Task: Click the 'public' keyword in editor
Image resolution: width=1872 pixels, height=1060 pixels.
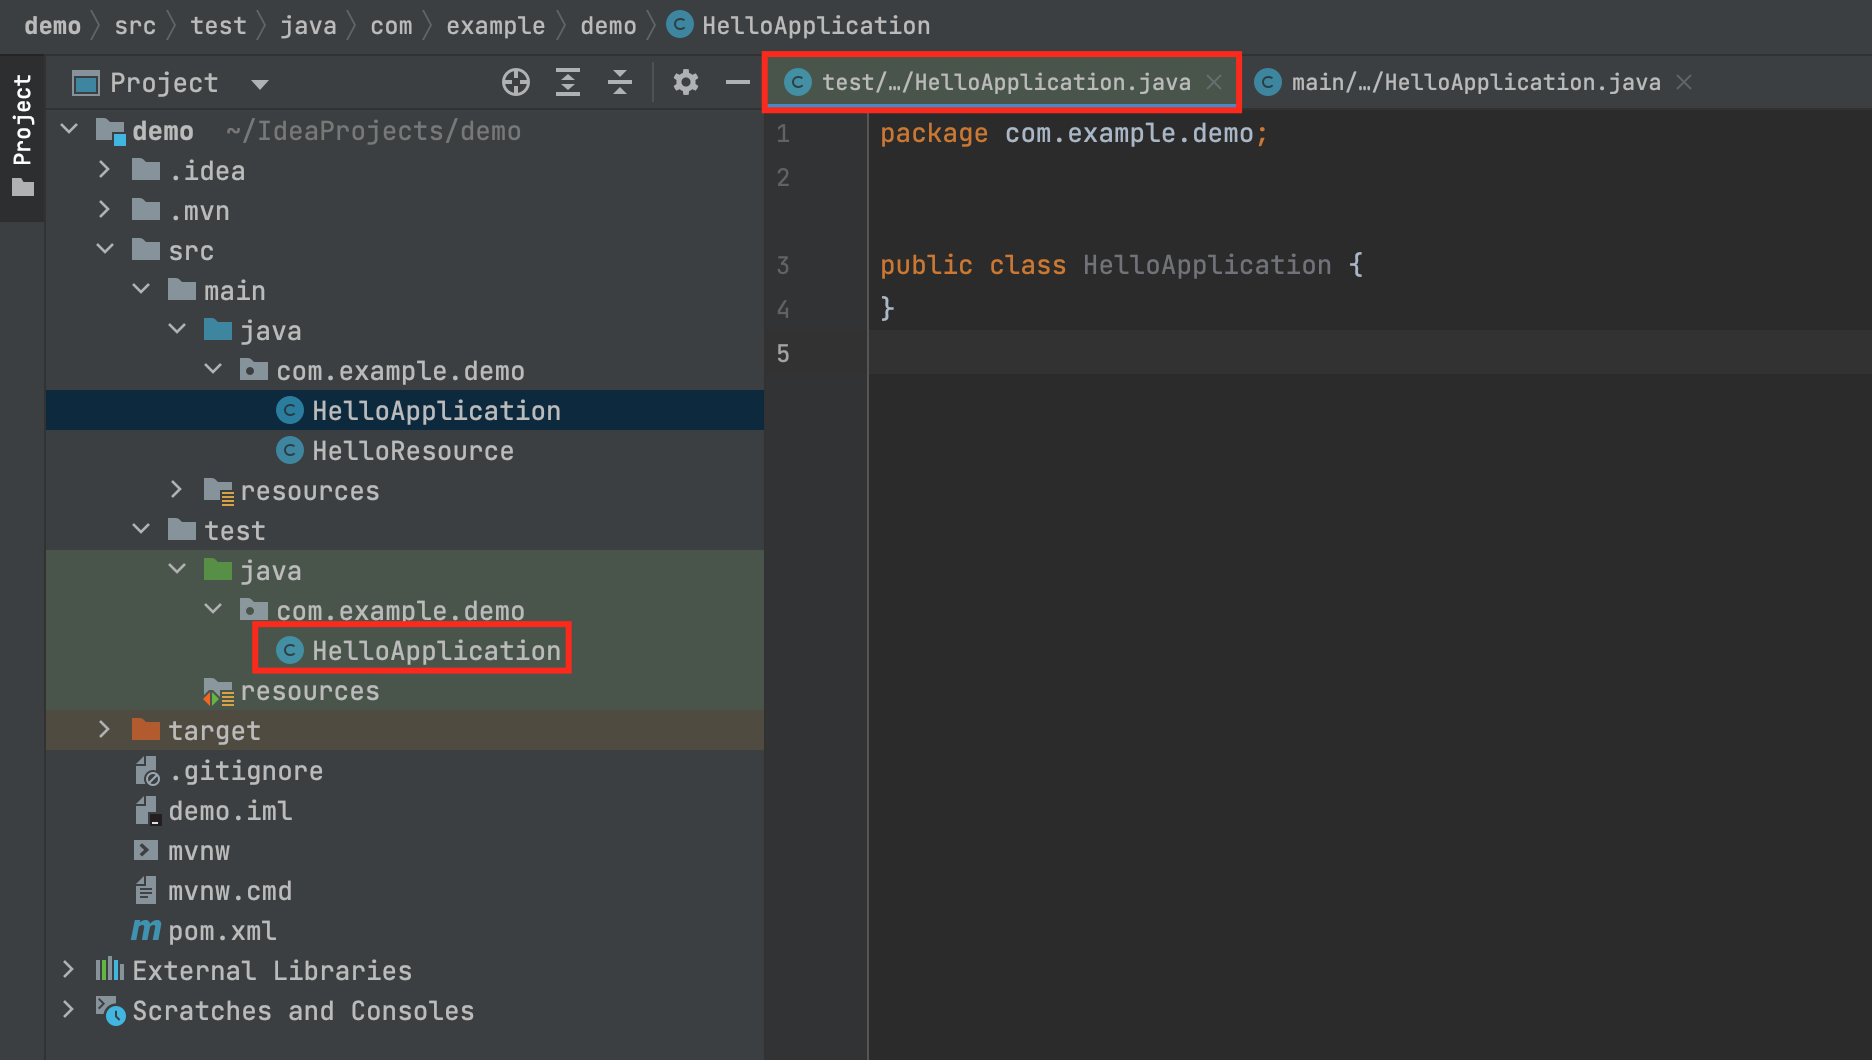Action: (926, 265)
